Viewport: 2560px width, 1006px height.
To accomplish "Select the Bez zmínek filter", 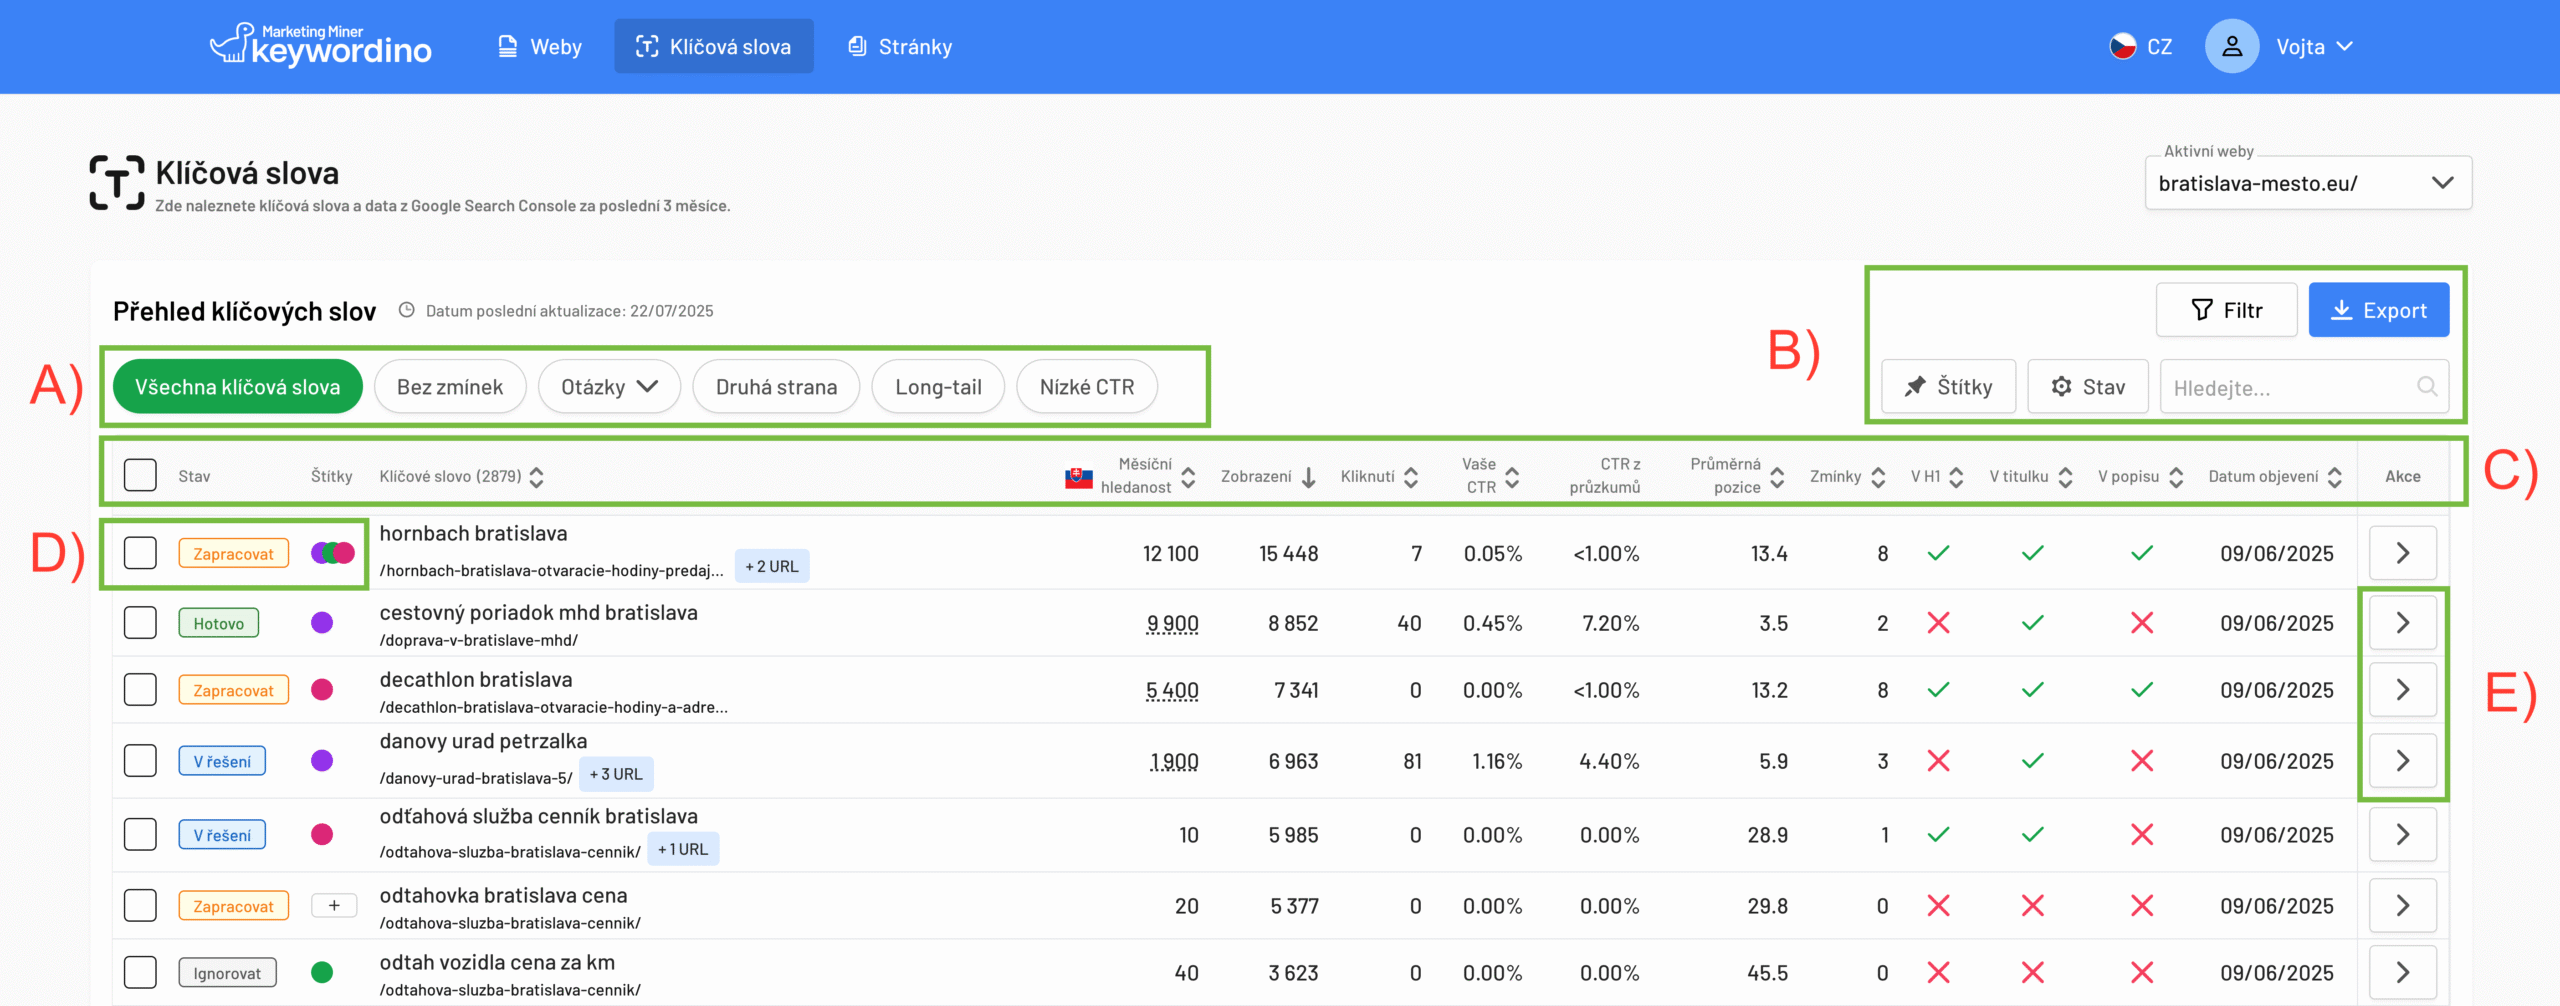I will point(450,387).
